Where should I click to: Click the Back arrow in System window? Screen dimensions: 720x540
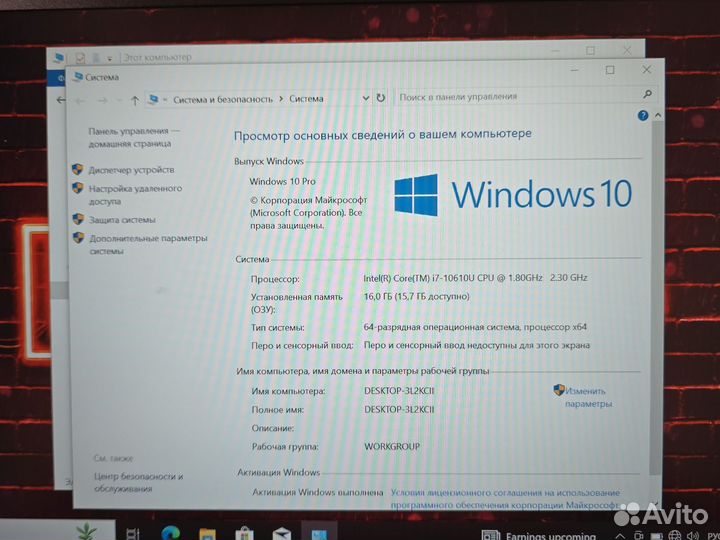tap(80, 101)
